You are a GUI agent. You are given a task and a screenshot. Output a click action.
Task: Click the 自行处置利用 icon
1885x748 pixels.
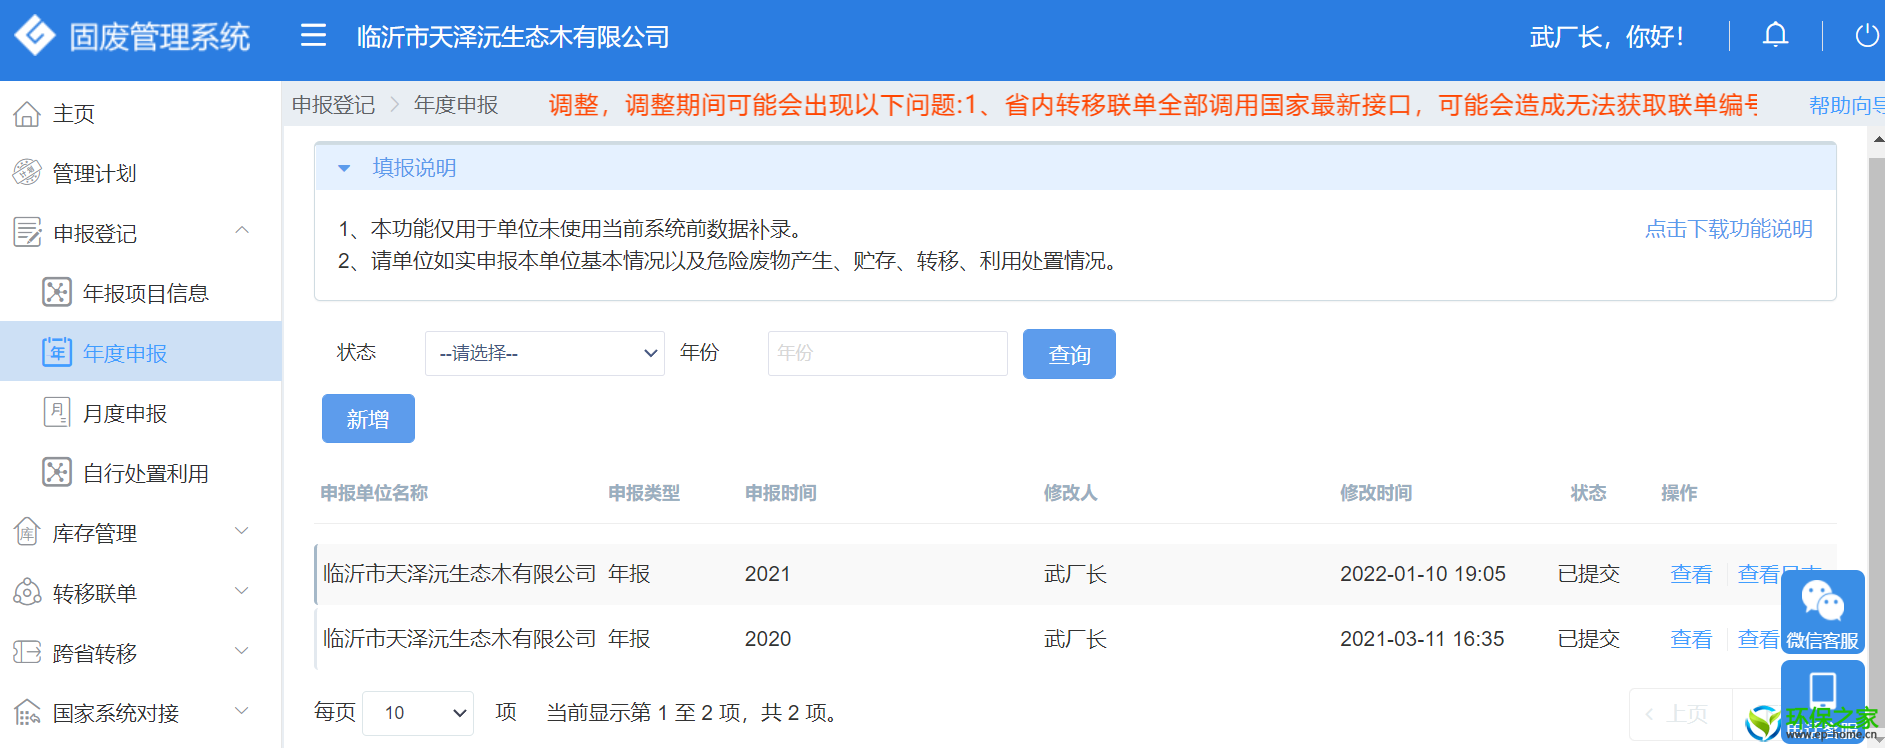coord(57,473)
